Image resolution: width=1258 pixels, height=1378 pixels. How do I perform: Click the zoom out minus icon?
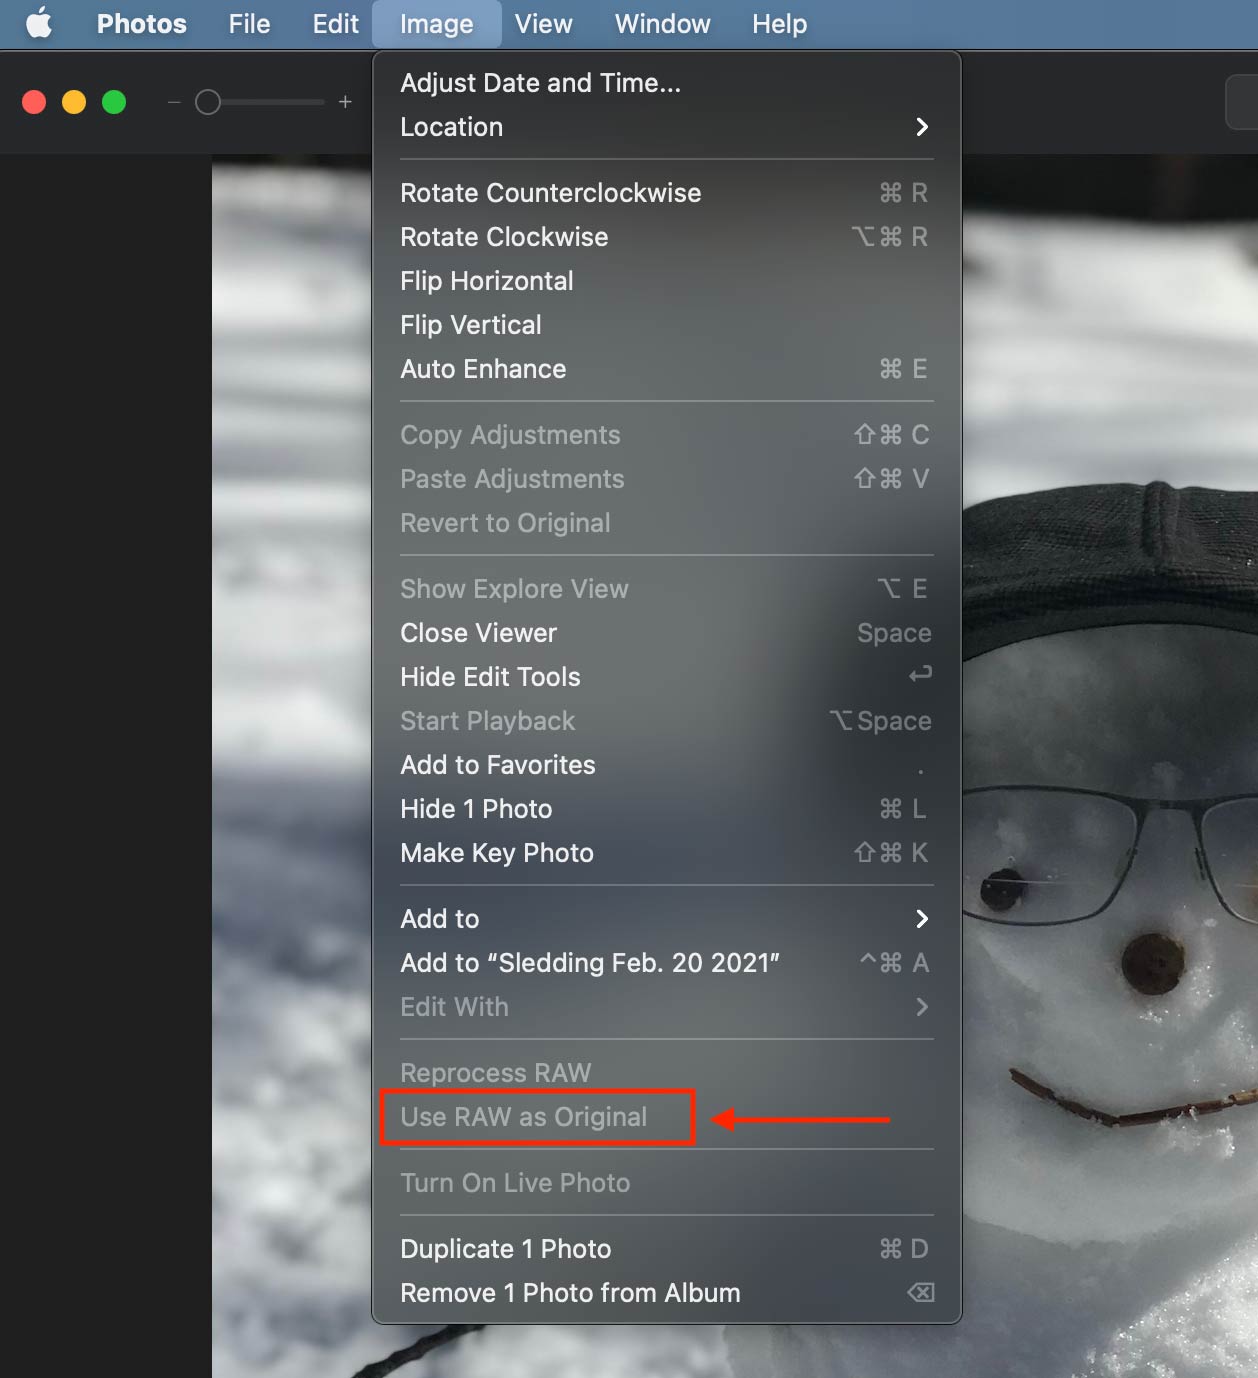pos(174,102)
